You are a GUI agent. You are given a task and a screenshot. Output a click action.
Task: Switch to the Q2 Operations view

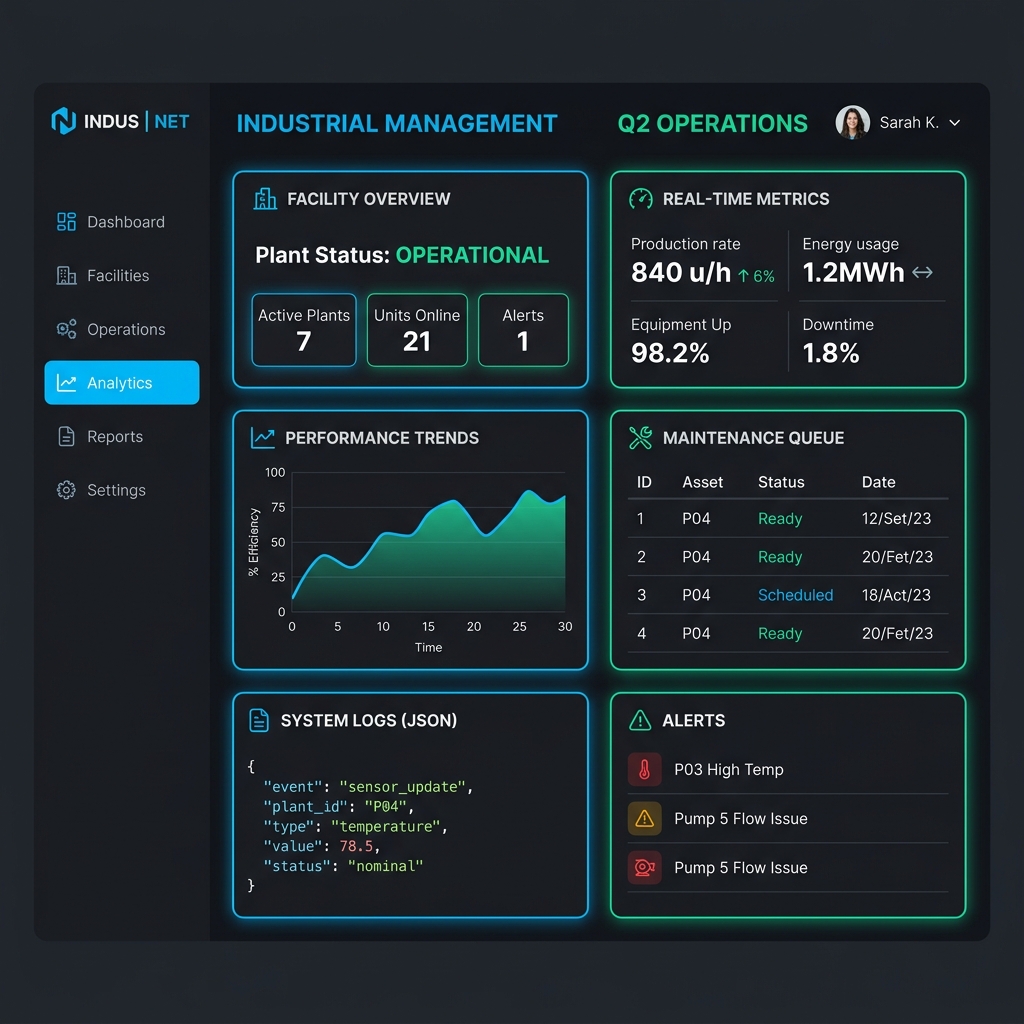(x=712, y=123)
